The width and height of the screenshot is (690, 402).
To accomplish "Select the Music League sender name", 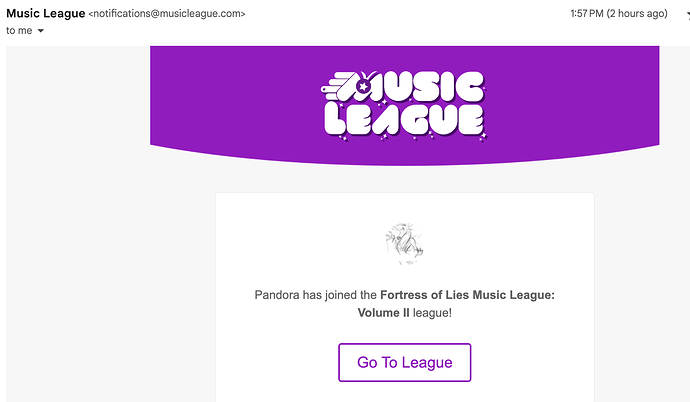I will (45, 13).
